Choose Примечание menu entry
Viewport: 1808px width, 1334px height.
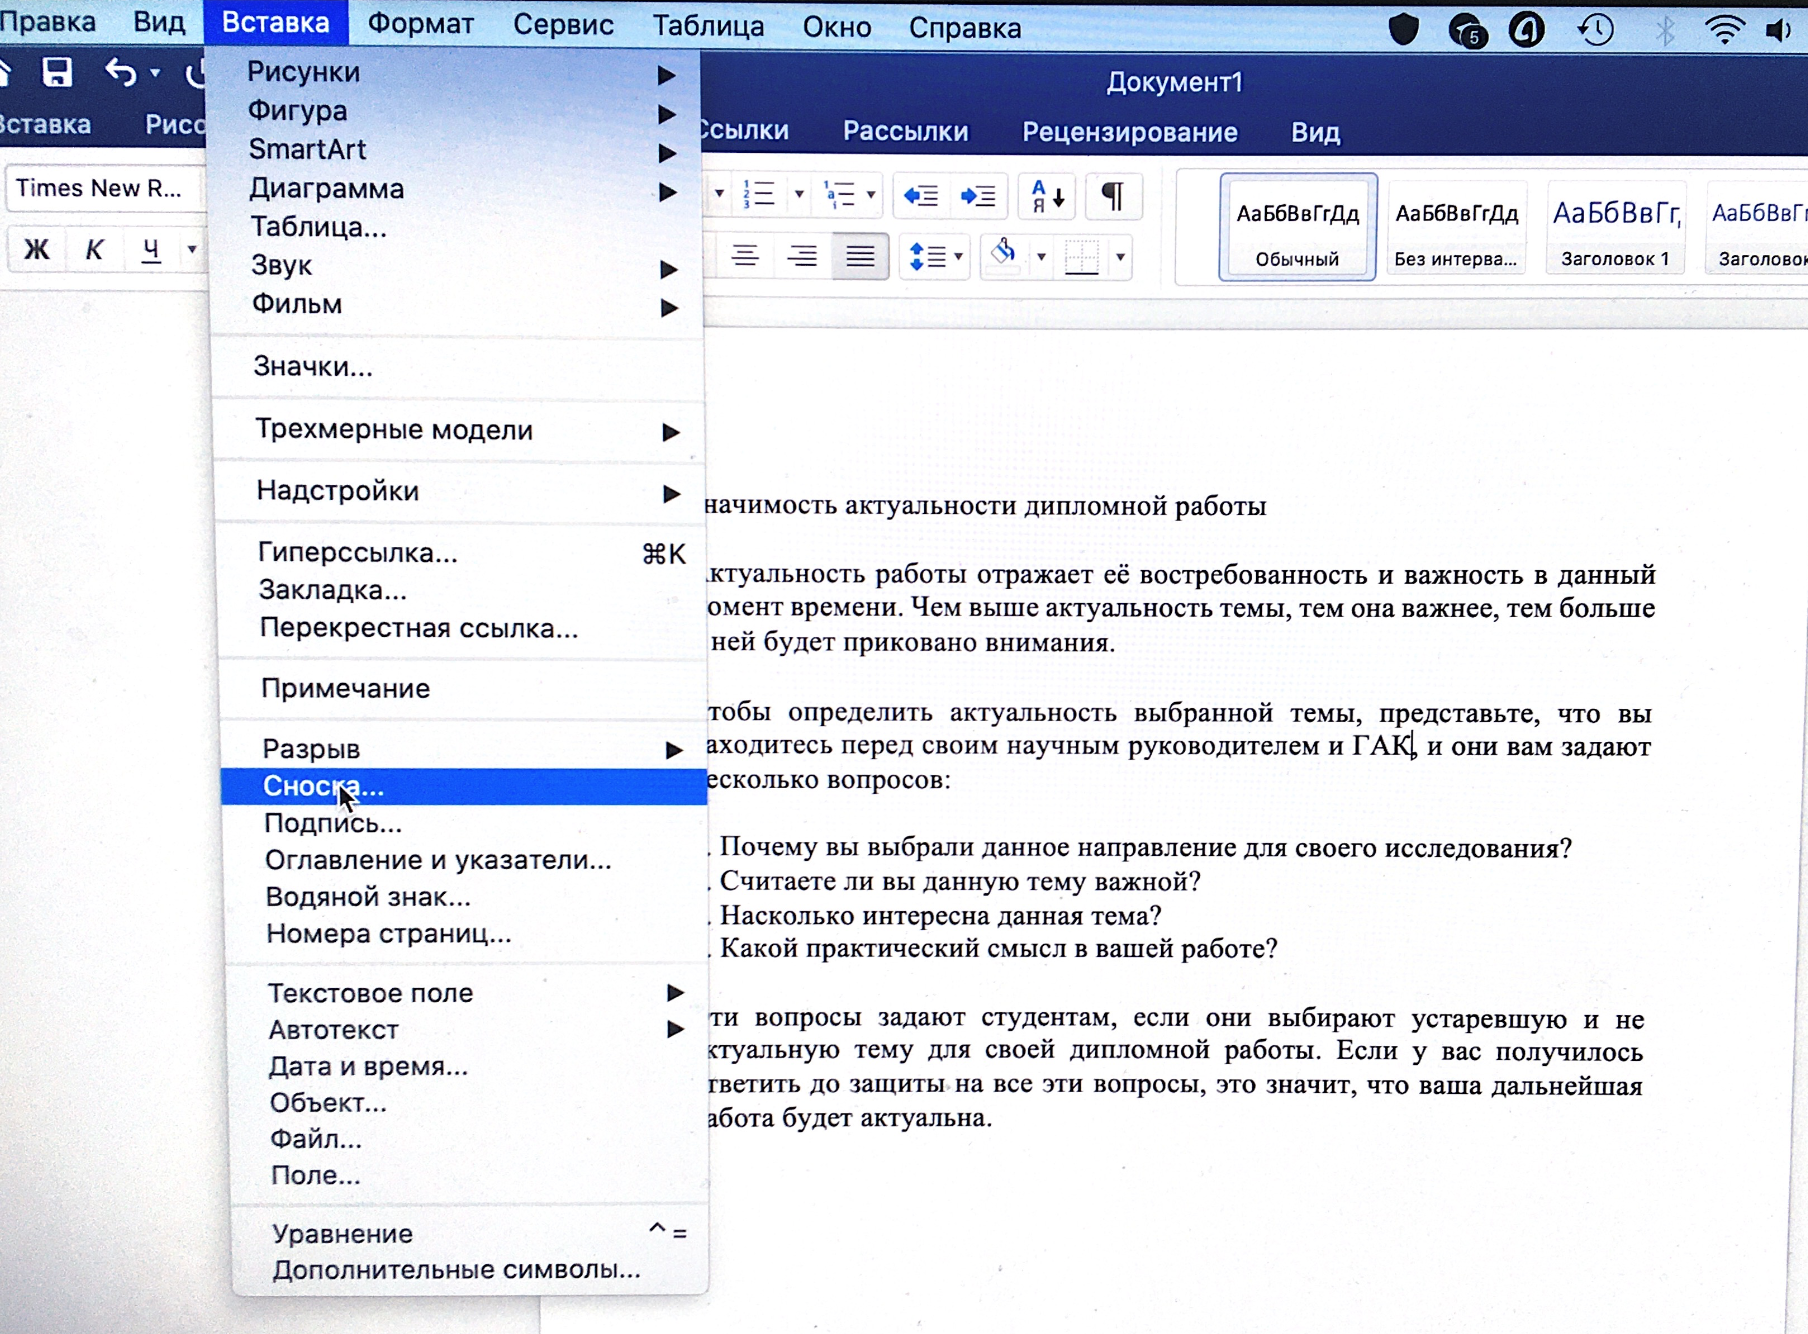click(x=463, y=688)
